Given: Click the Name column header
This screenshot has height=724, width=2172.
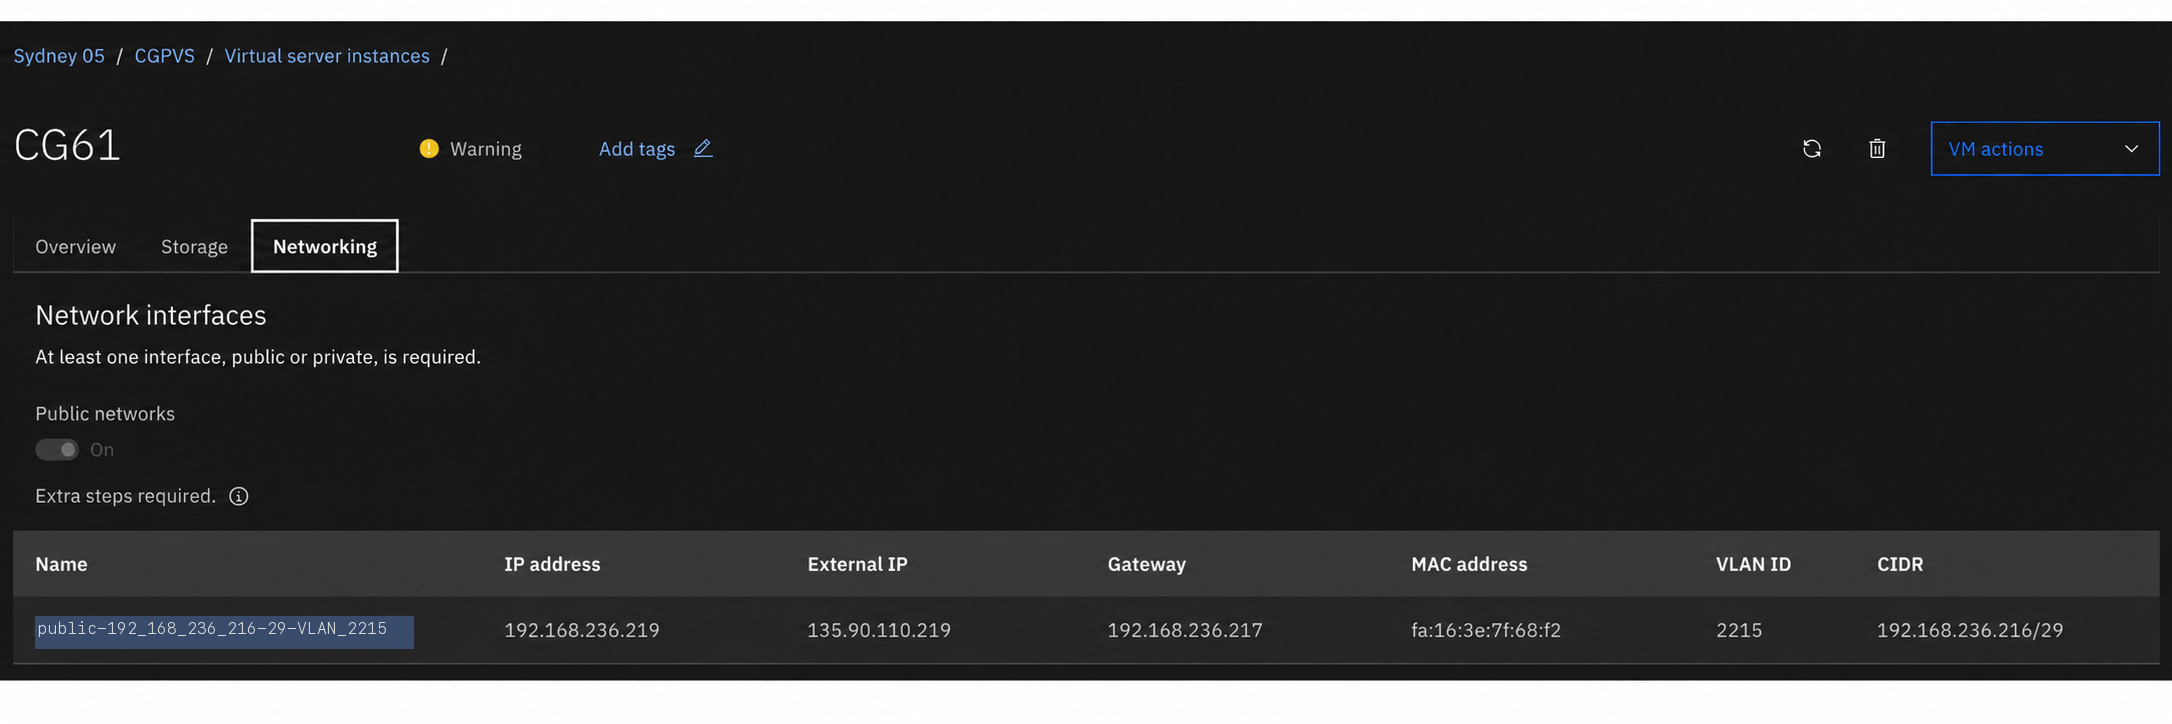Looking at the screenshot, I should click(x=61, y=564).
